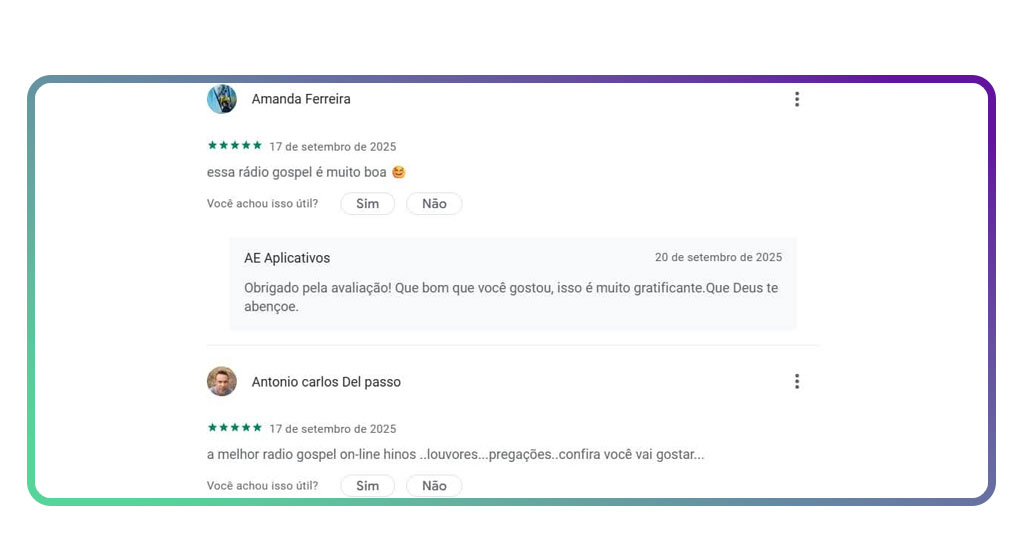Viewport: 1024px width, 536px height.
Task: Click Antonio carlos Del passo's profile photo
Action: (222, 381)
